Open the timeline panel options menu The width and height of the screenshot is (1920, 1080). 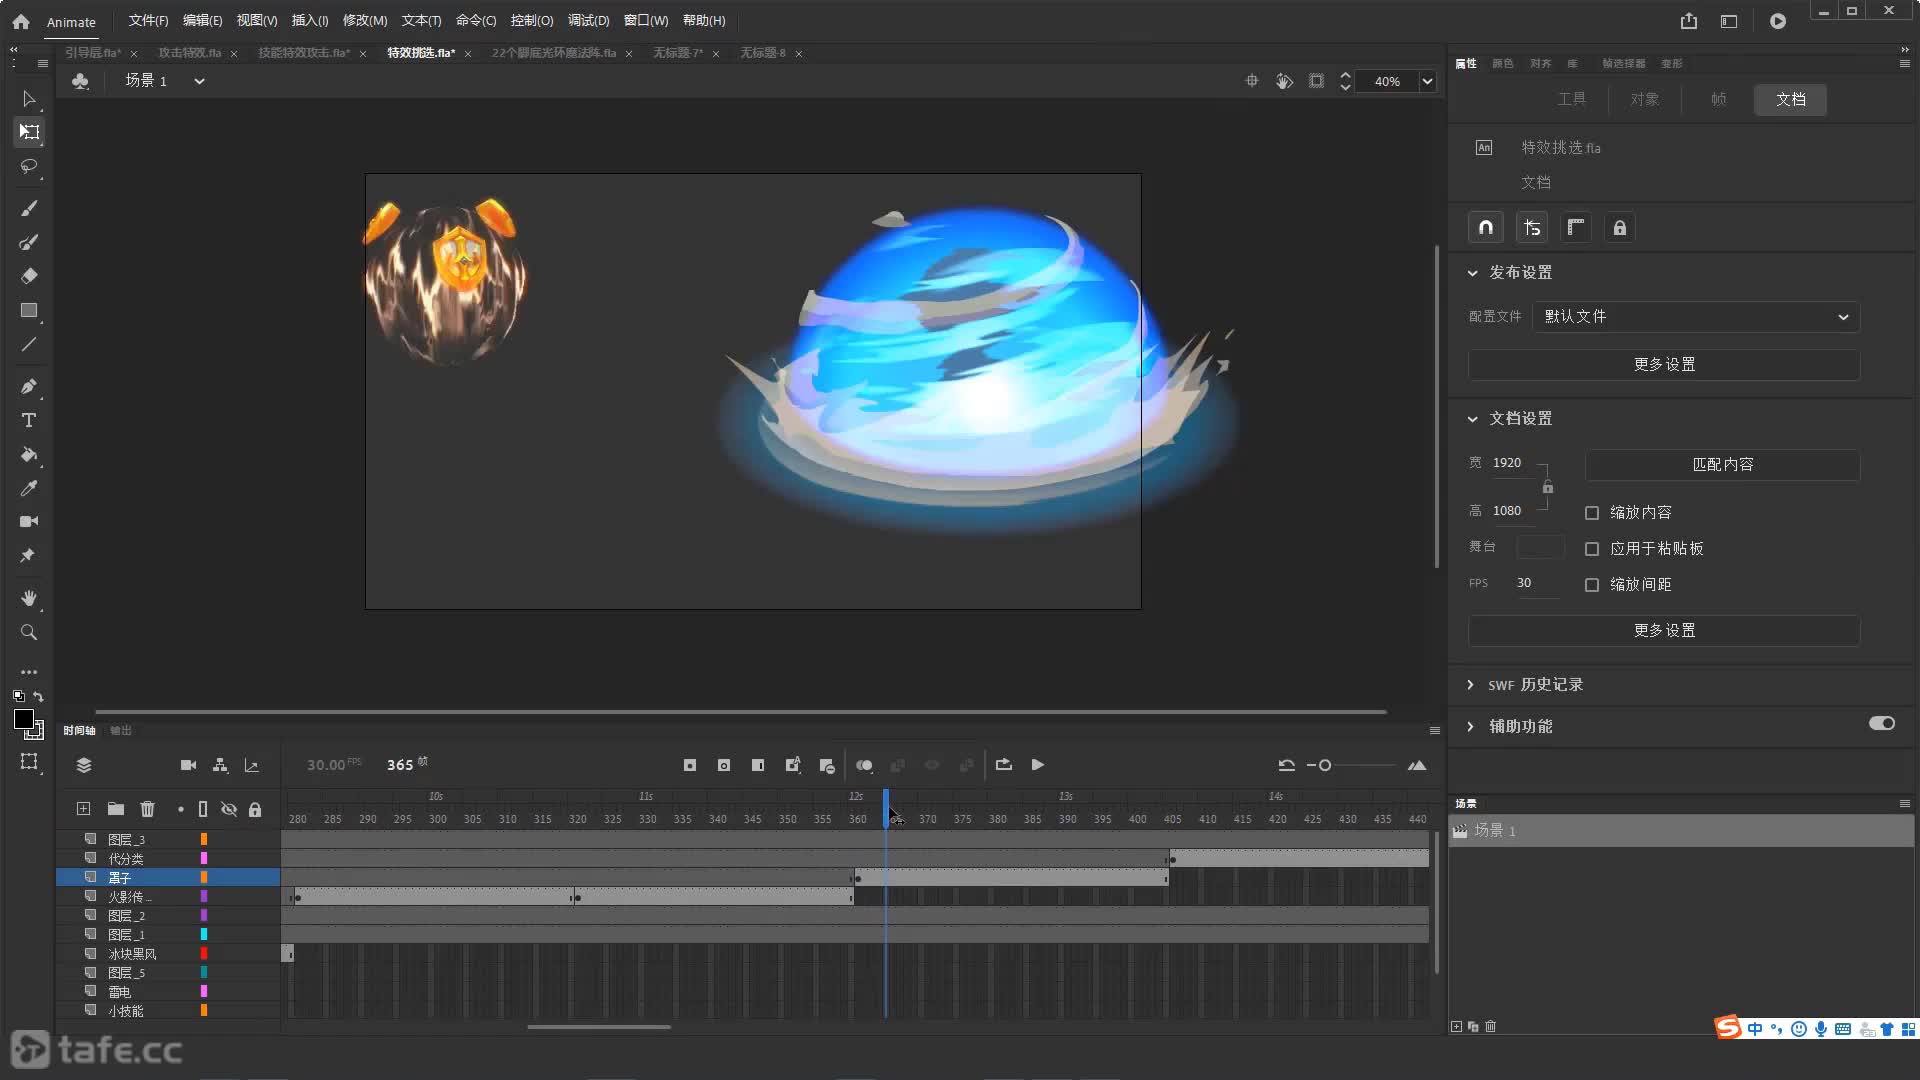click(1434, 731)
